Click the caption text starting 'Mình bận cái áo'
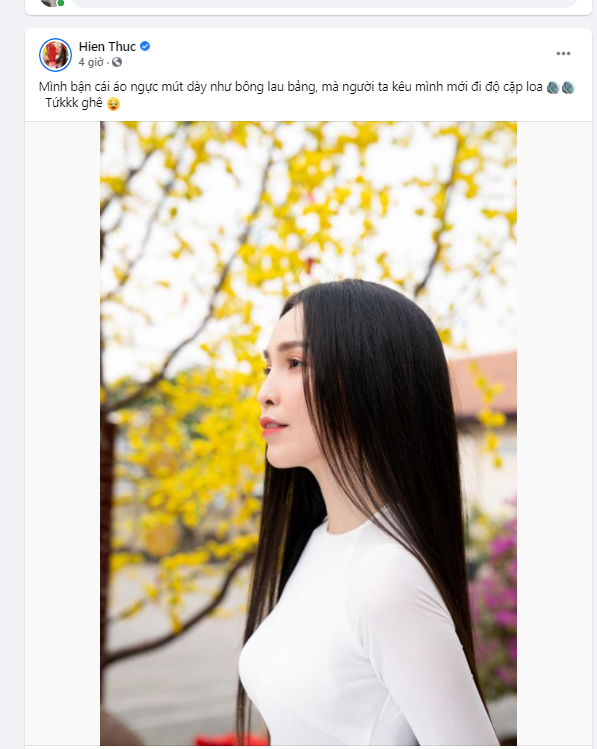The width and height of the screenshot is (597, 749). pos(290,87)
